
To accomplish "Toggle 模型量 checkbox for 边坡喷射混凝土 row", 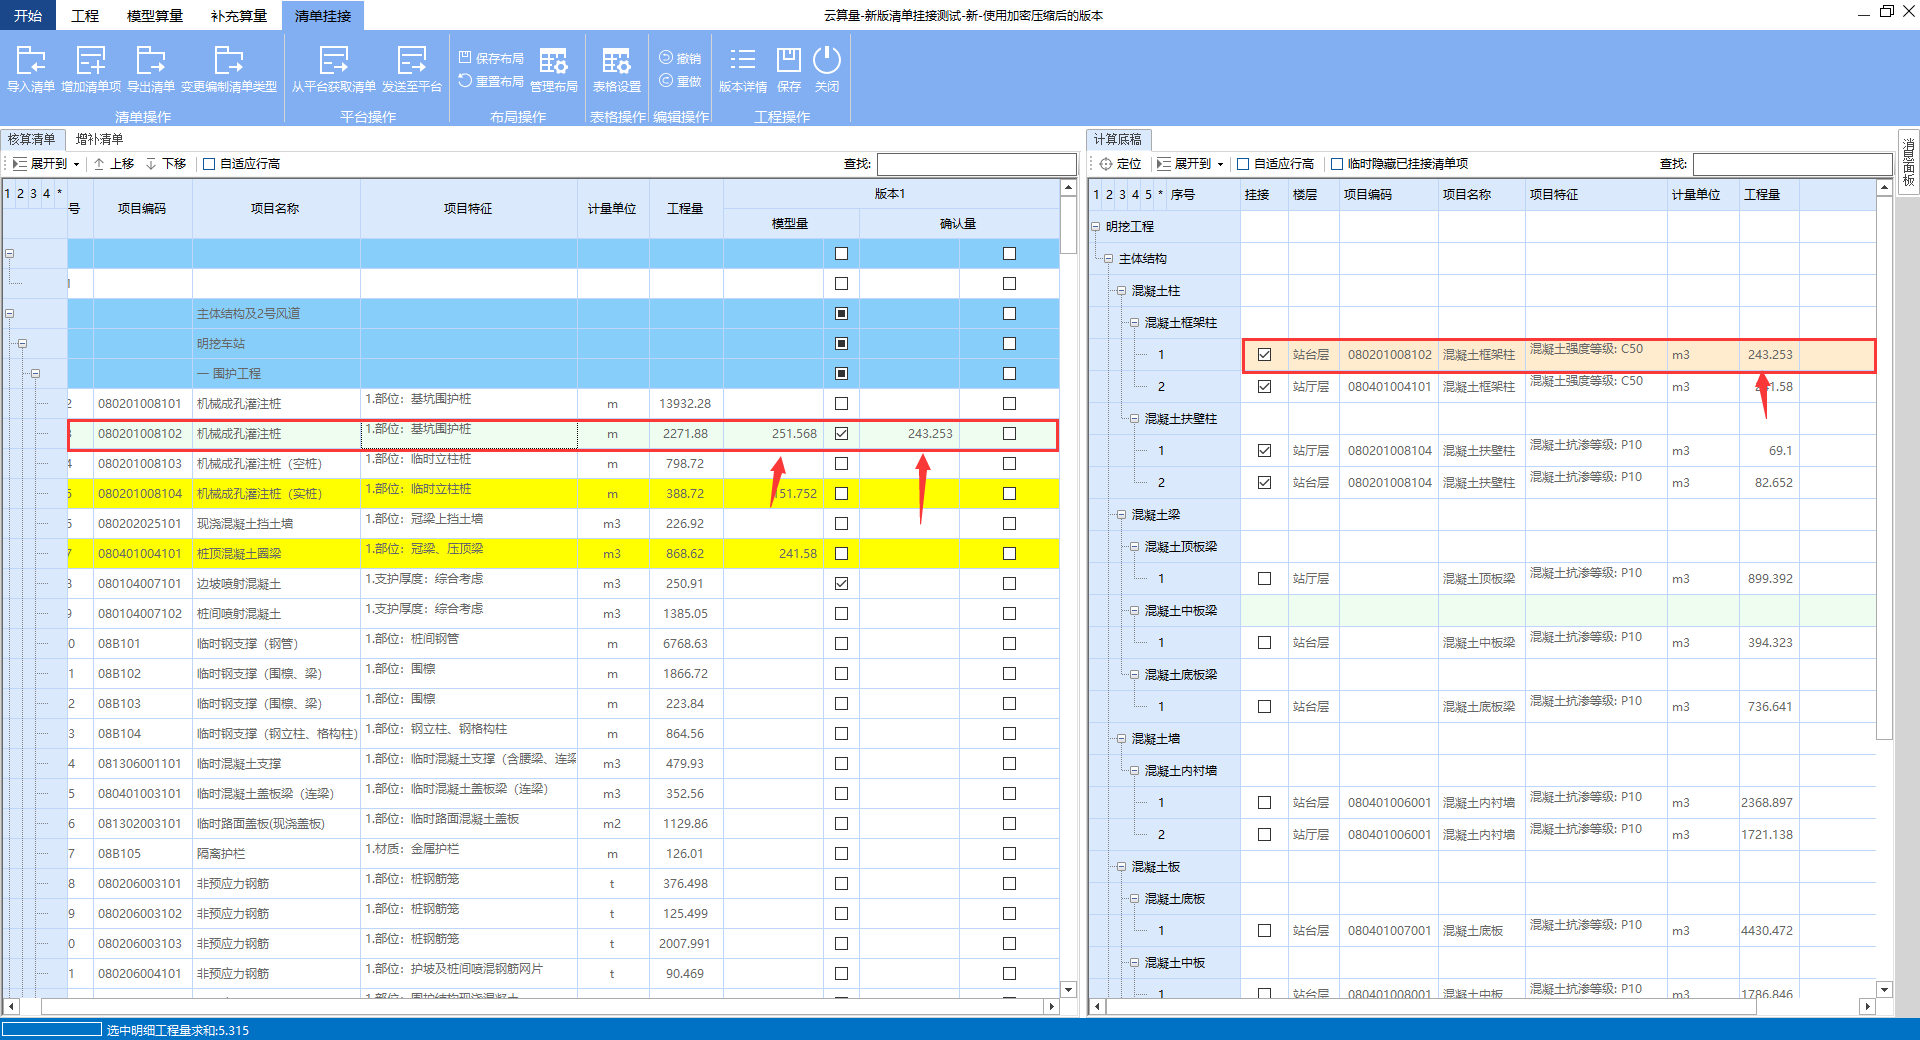I will [x=841, y=583].
